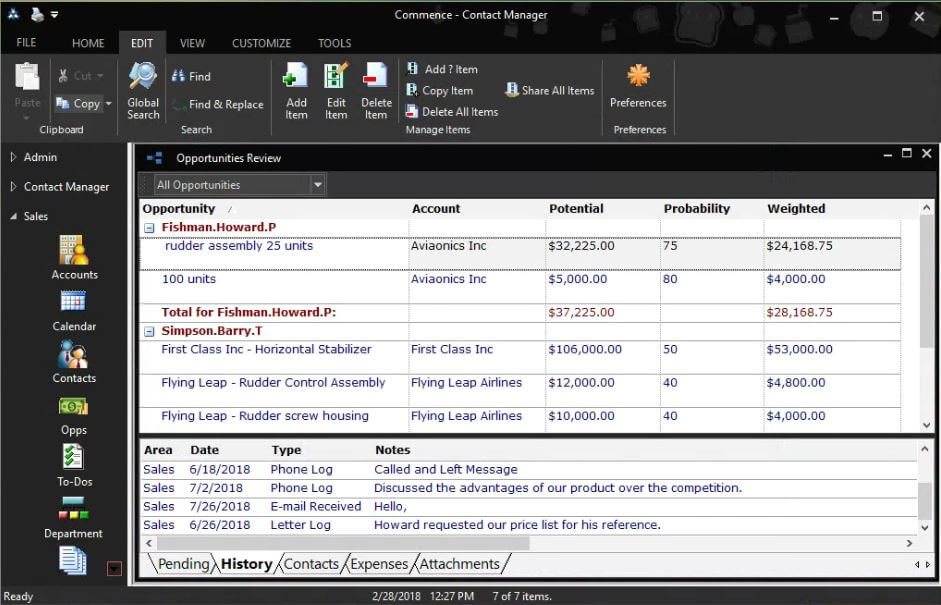Open the Global Search tool

point(143,91)
